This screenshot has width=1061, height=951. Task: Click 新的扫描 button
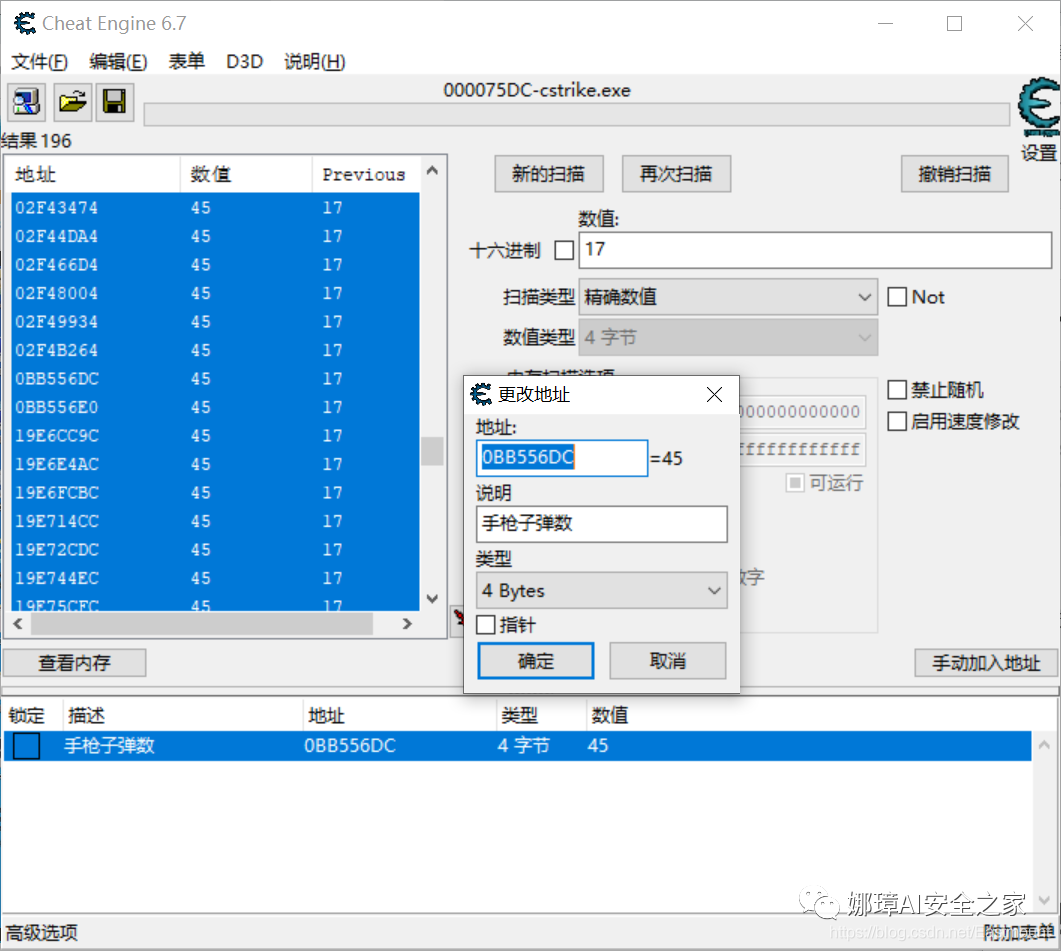click(x=549, y=174)
